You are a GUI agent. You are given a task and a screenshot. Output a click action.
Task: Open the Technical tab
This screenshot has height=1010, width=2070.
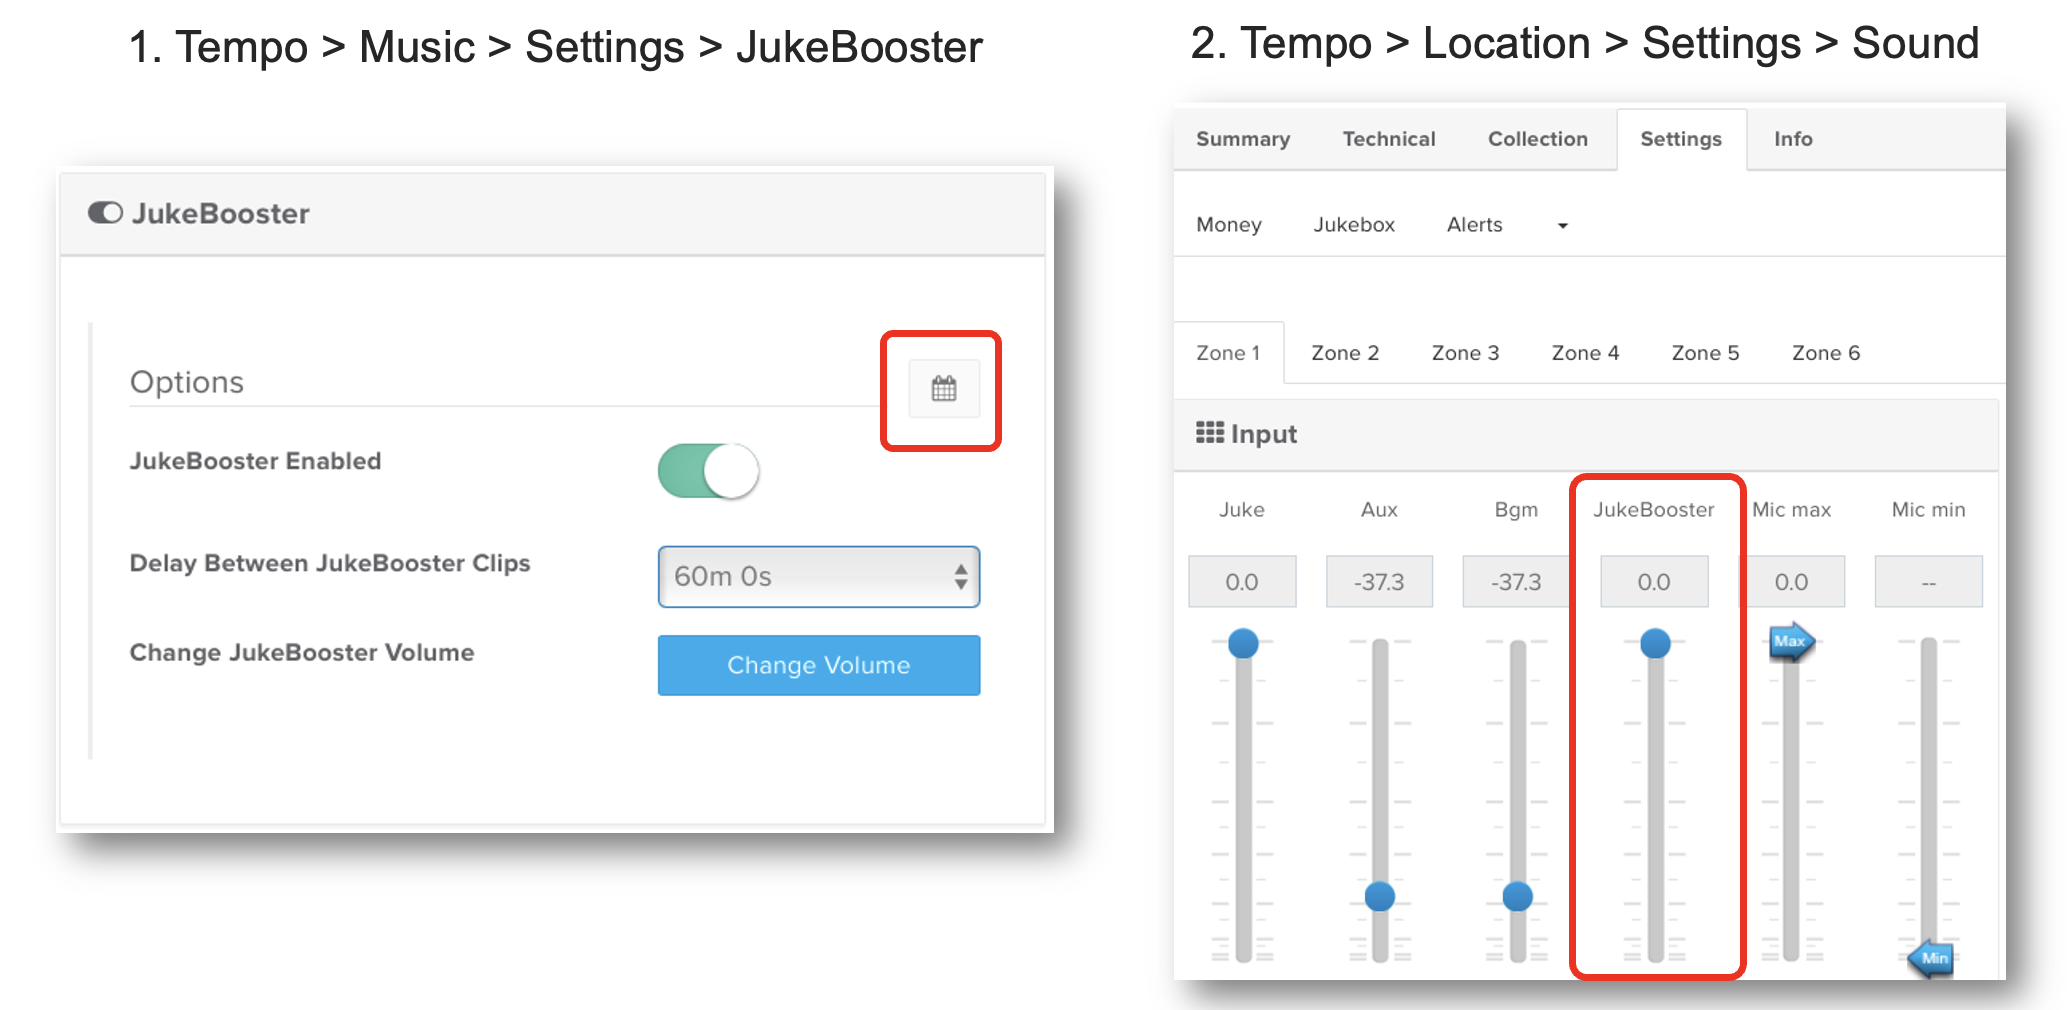point(1388,139)
